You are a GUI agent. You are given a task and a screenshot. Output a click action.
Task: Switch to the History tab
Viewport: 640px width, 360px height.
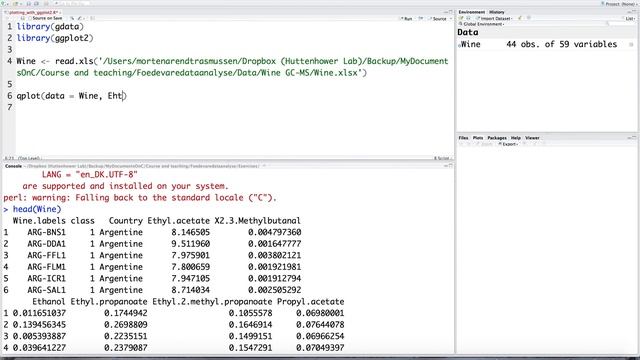pyautogui.click(x=497, y=12)
